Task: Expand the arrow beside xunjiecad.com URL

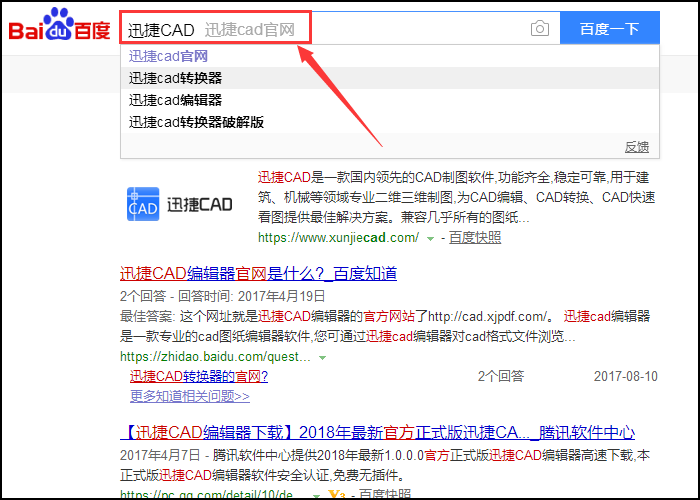Action: click(x=430, y=239)
